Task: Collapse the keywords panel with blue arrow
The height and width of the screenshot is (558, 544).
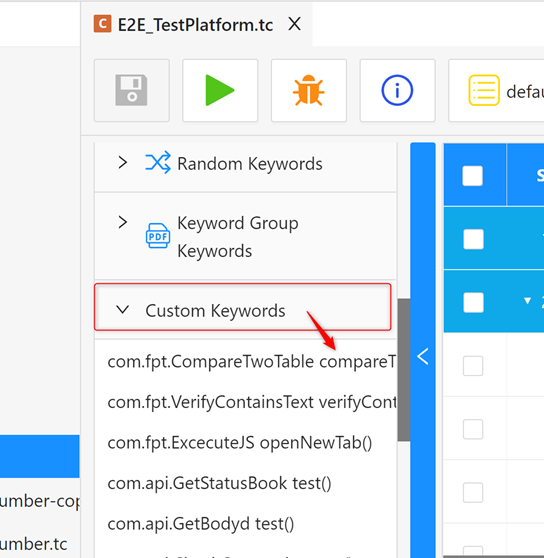Action: (423, 356)
